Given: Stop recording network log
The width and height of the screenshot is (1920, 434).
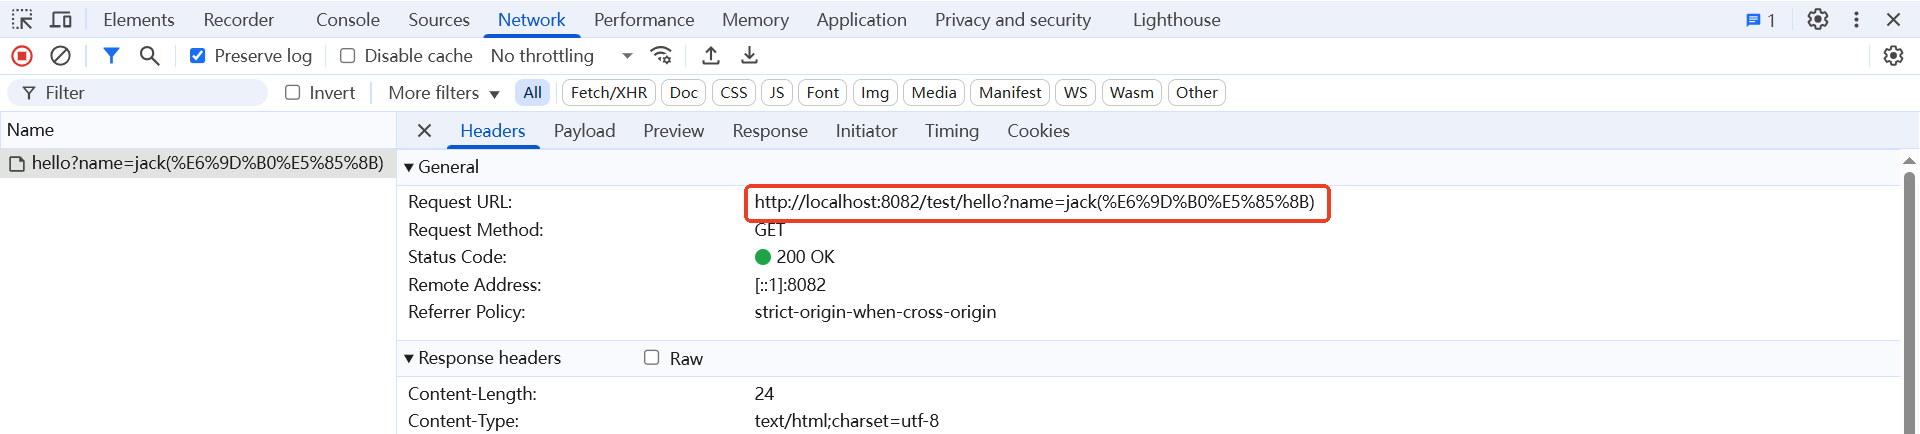Looking at the screenshot, I should click(22, 56).
